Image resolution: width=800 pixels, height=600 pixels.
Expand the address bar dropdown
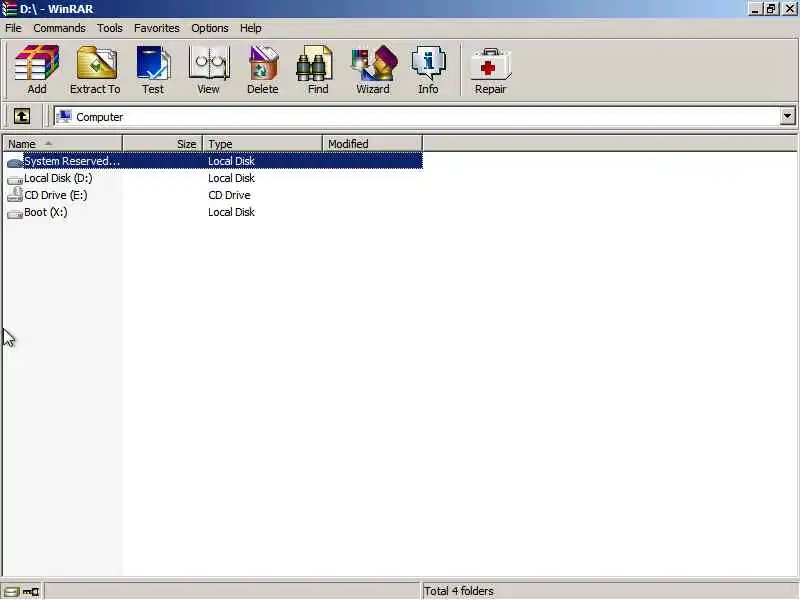787,116
